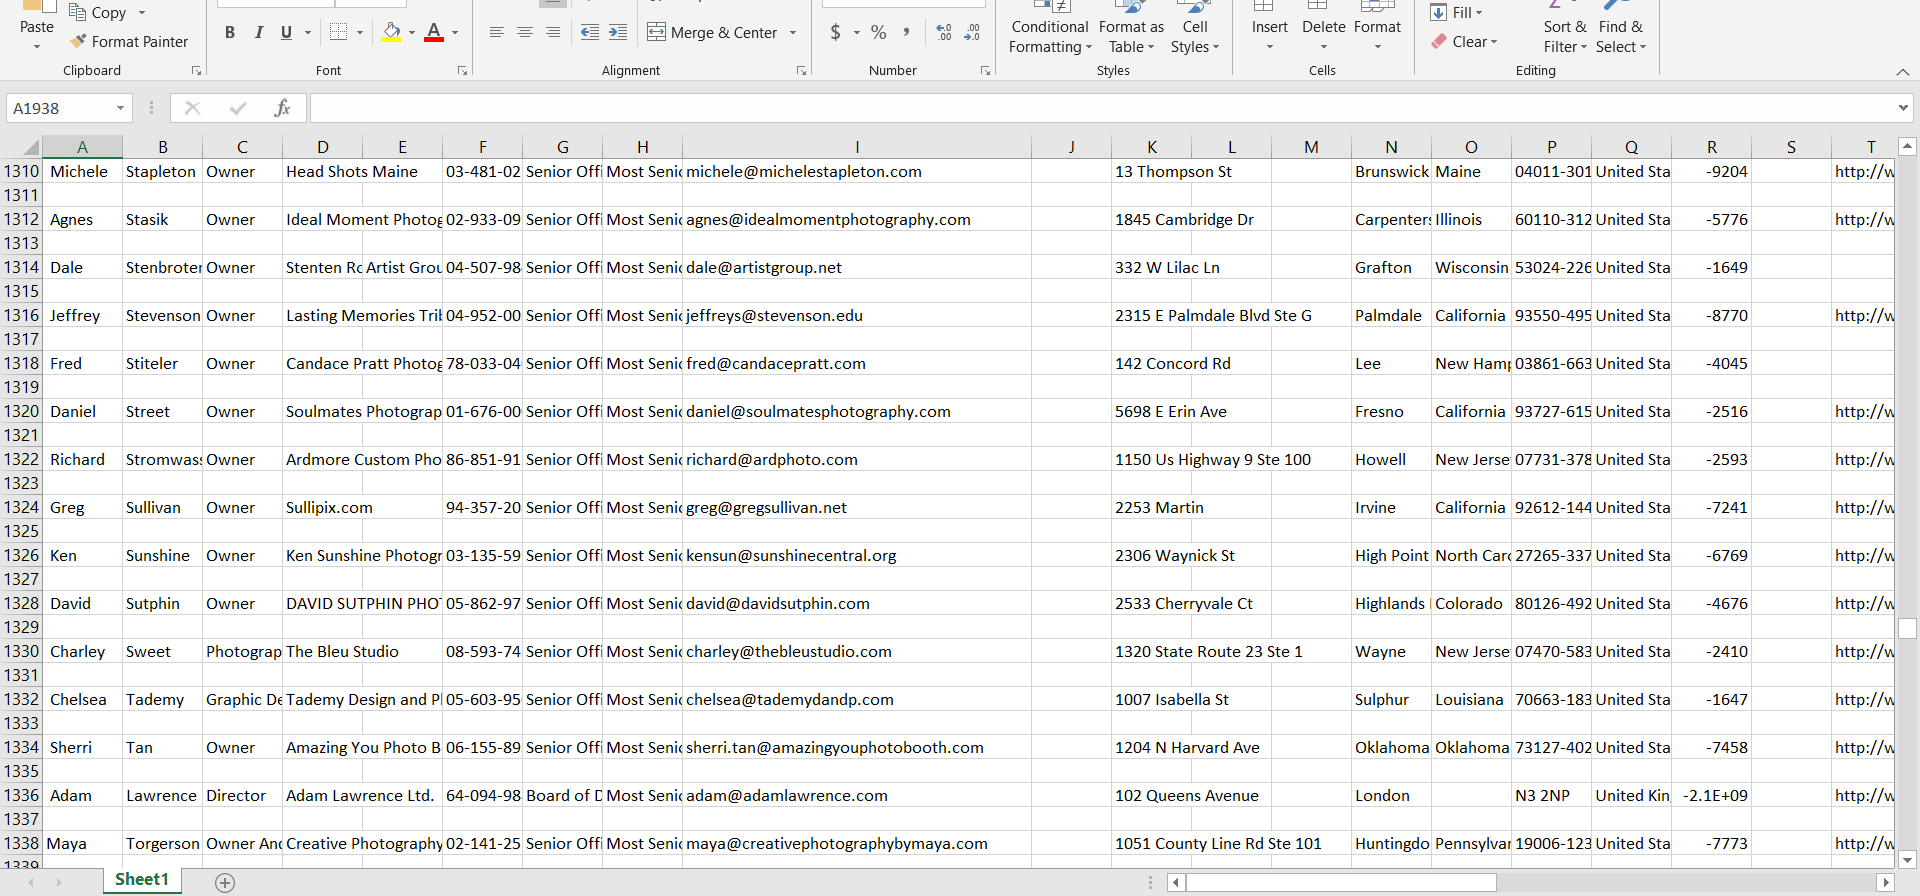
Task: Click the Increase Indent icon
Action: tap(618, 33)
